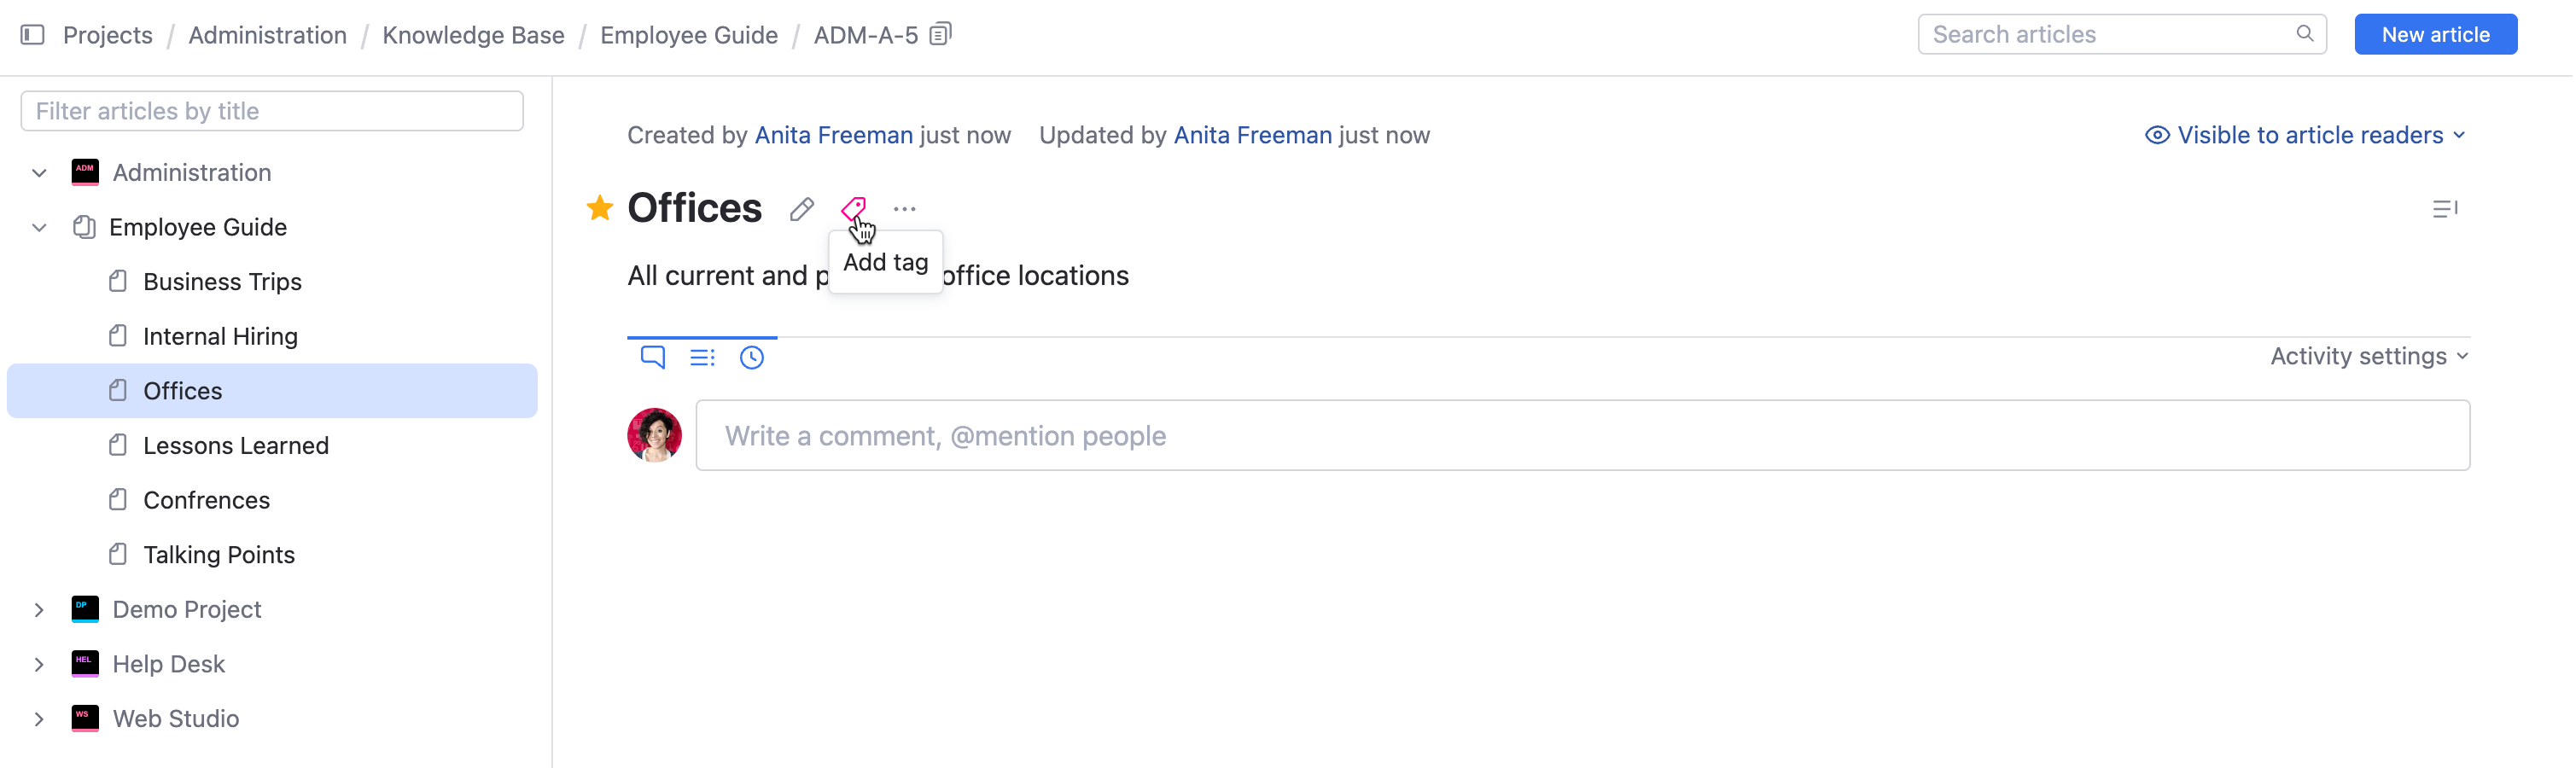Open Anita Freeman's profile link
Screen dimensions: 2576x768
(x=833, y=134)
